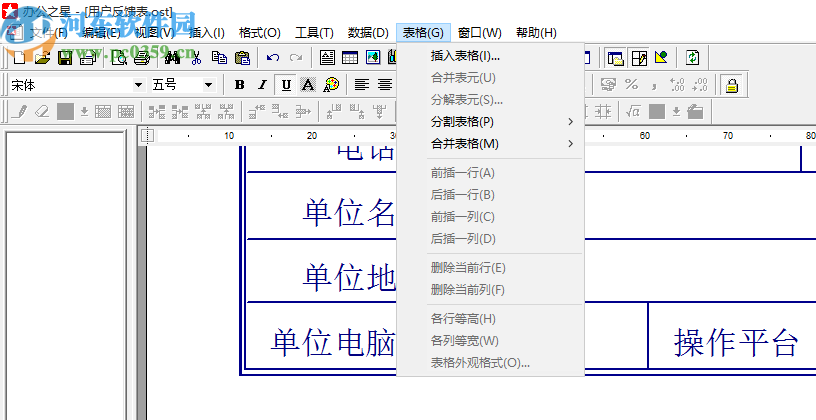Click the document with green refresh arrows icon
The image size is (816, 420).
(x=692, y=58)
